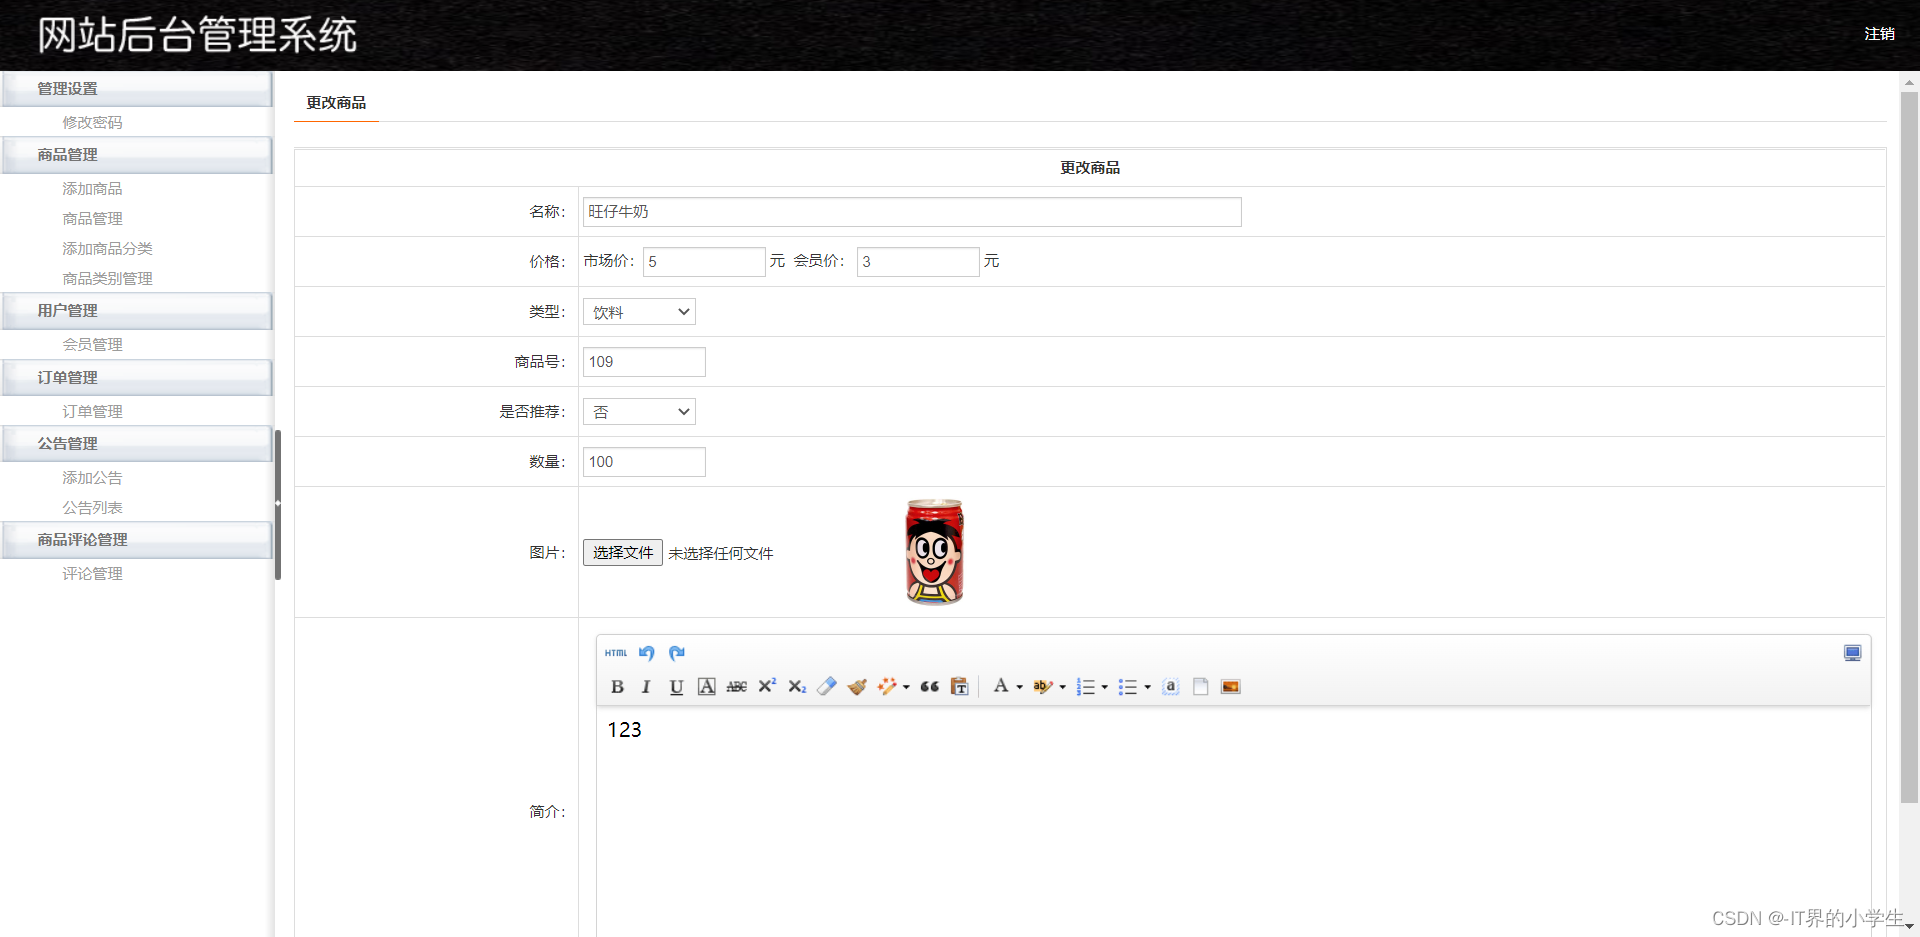Click the Redo icon in the editor

tap(677, 653)
